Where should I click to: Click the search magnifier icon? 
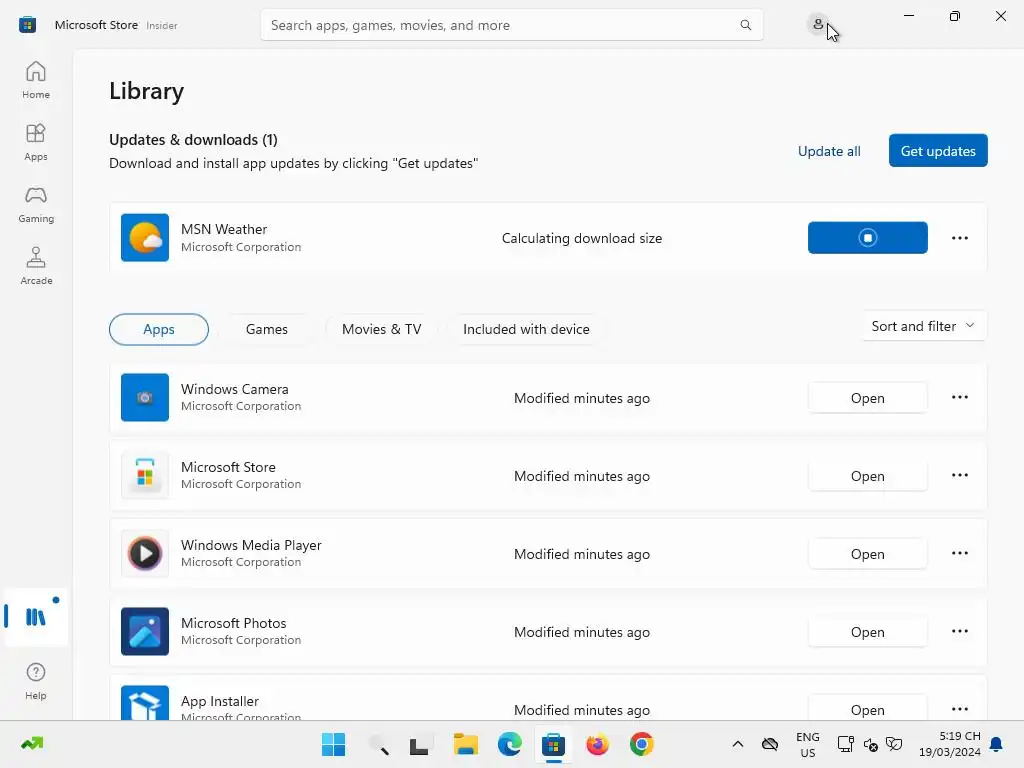(x=745, y=25)
